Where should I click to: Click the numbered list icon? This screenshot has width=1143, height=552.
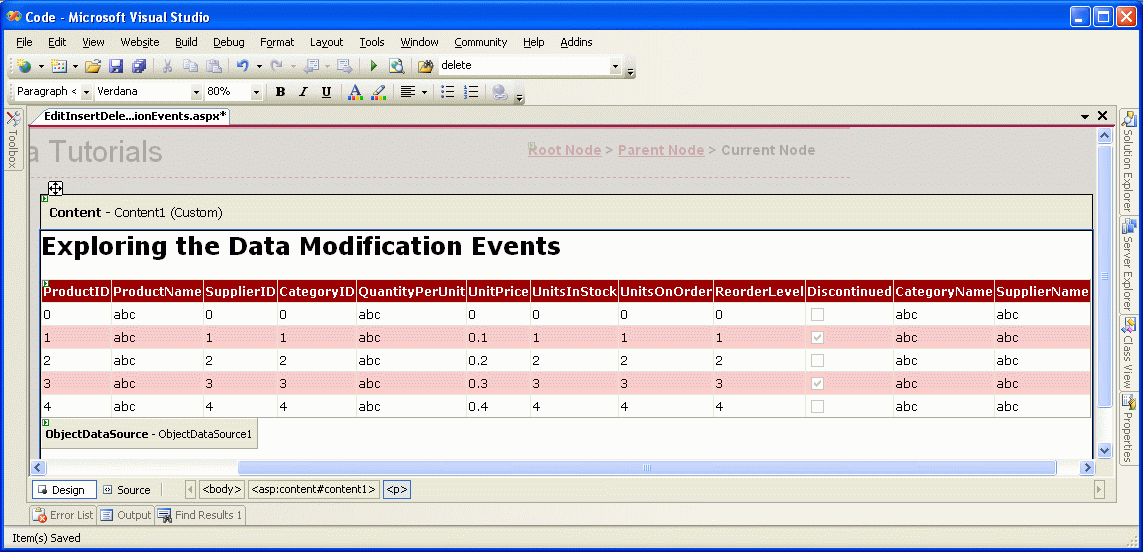(x=471, y=92)
